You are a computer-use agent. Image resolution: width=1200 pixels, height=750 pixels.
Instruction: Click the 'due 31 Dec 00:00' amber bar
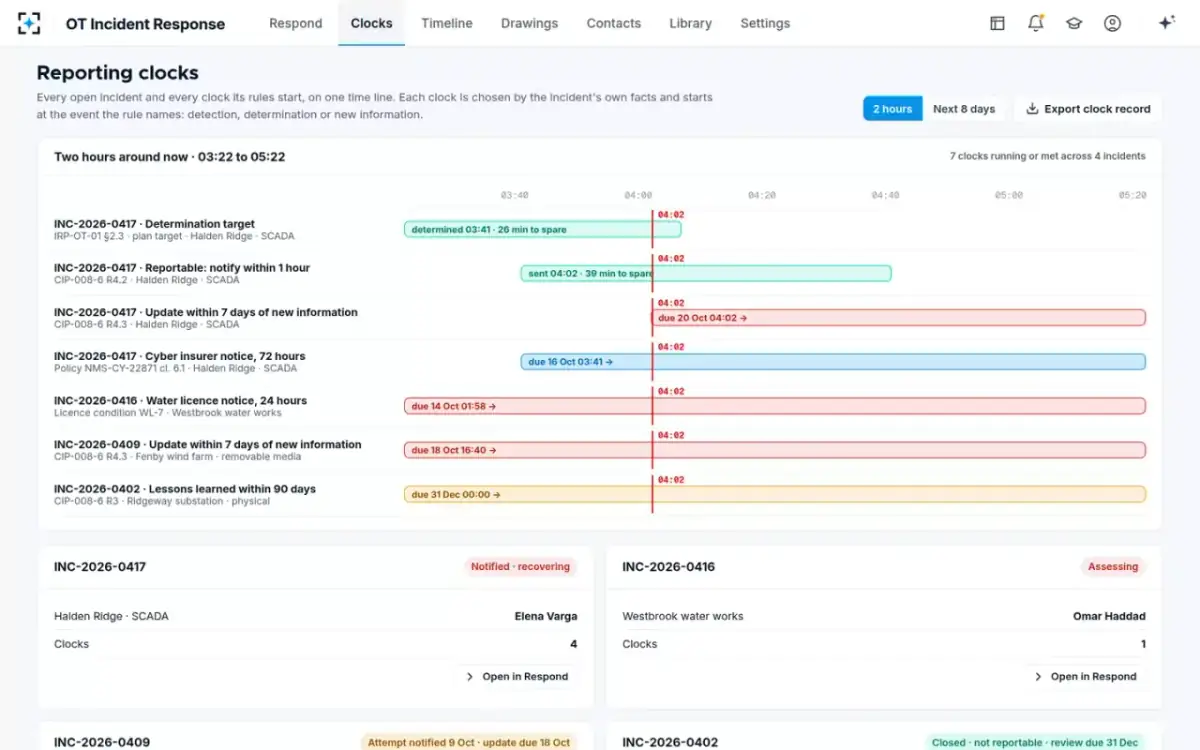775,494
